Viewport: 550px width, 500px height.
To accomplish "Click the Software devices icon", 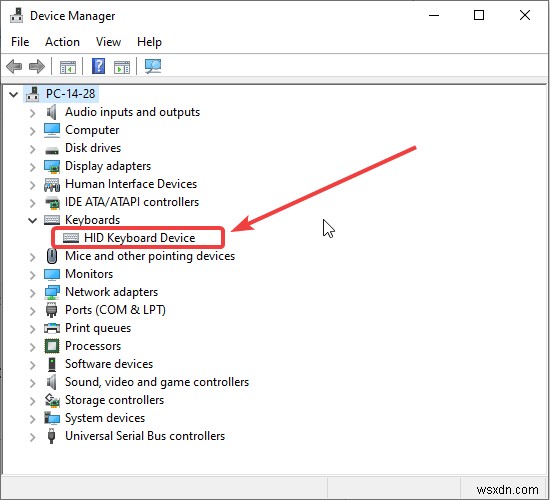I will pyautogui.click(x=52, y=364).
